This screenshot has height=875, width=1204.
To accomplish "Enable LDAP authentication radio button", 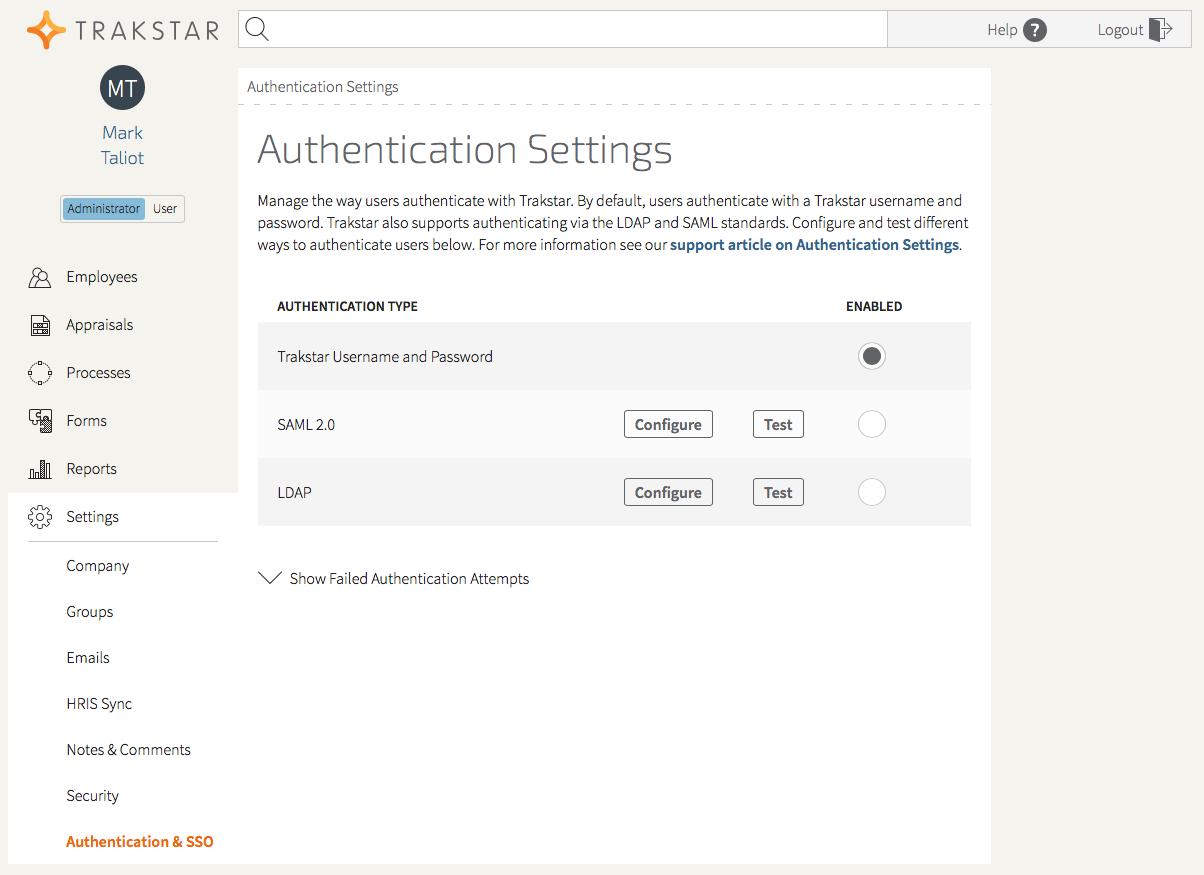I will click(x=872, y=492).
